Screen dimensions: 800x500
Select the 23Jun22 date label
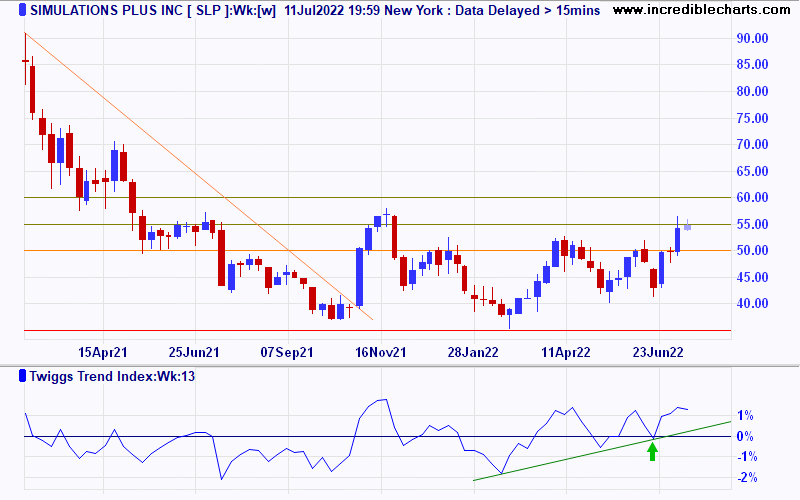tap(658, 353)
